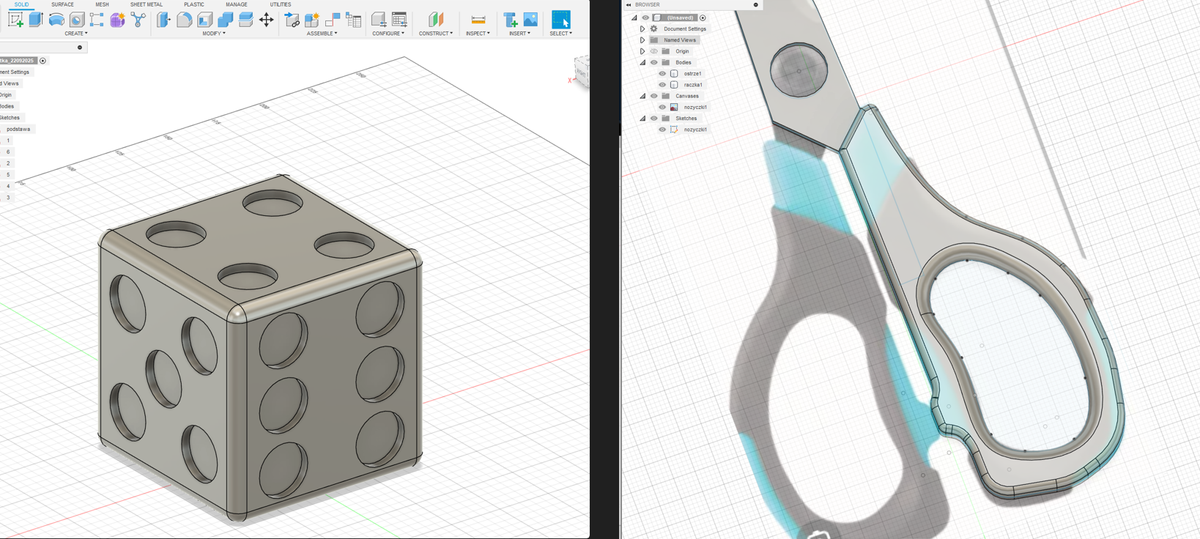Activate the Move/Copy arrows tool
Viewport: 1200px width, 539px height.
(266, 19)
